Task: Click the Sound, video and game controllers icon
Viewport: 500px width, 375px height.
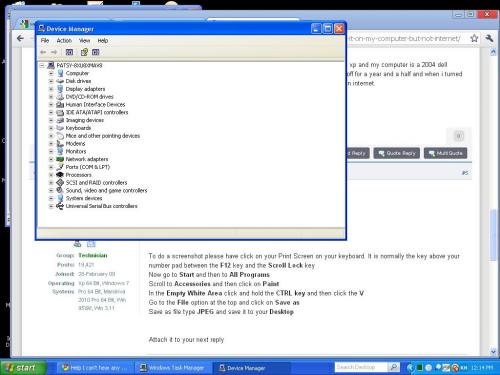Action: (x=60, y=190)
